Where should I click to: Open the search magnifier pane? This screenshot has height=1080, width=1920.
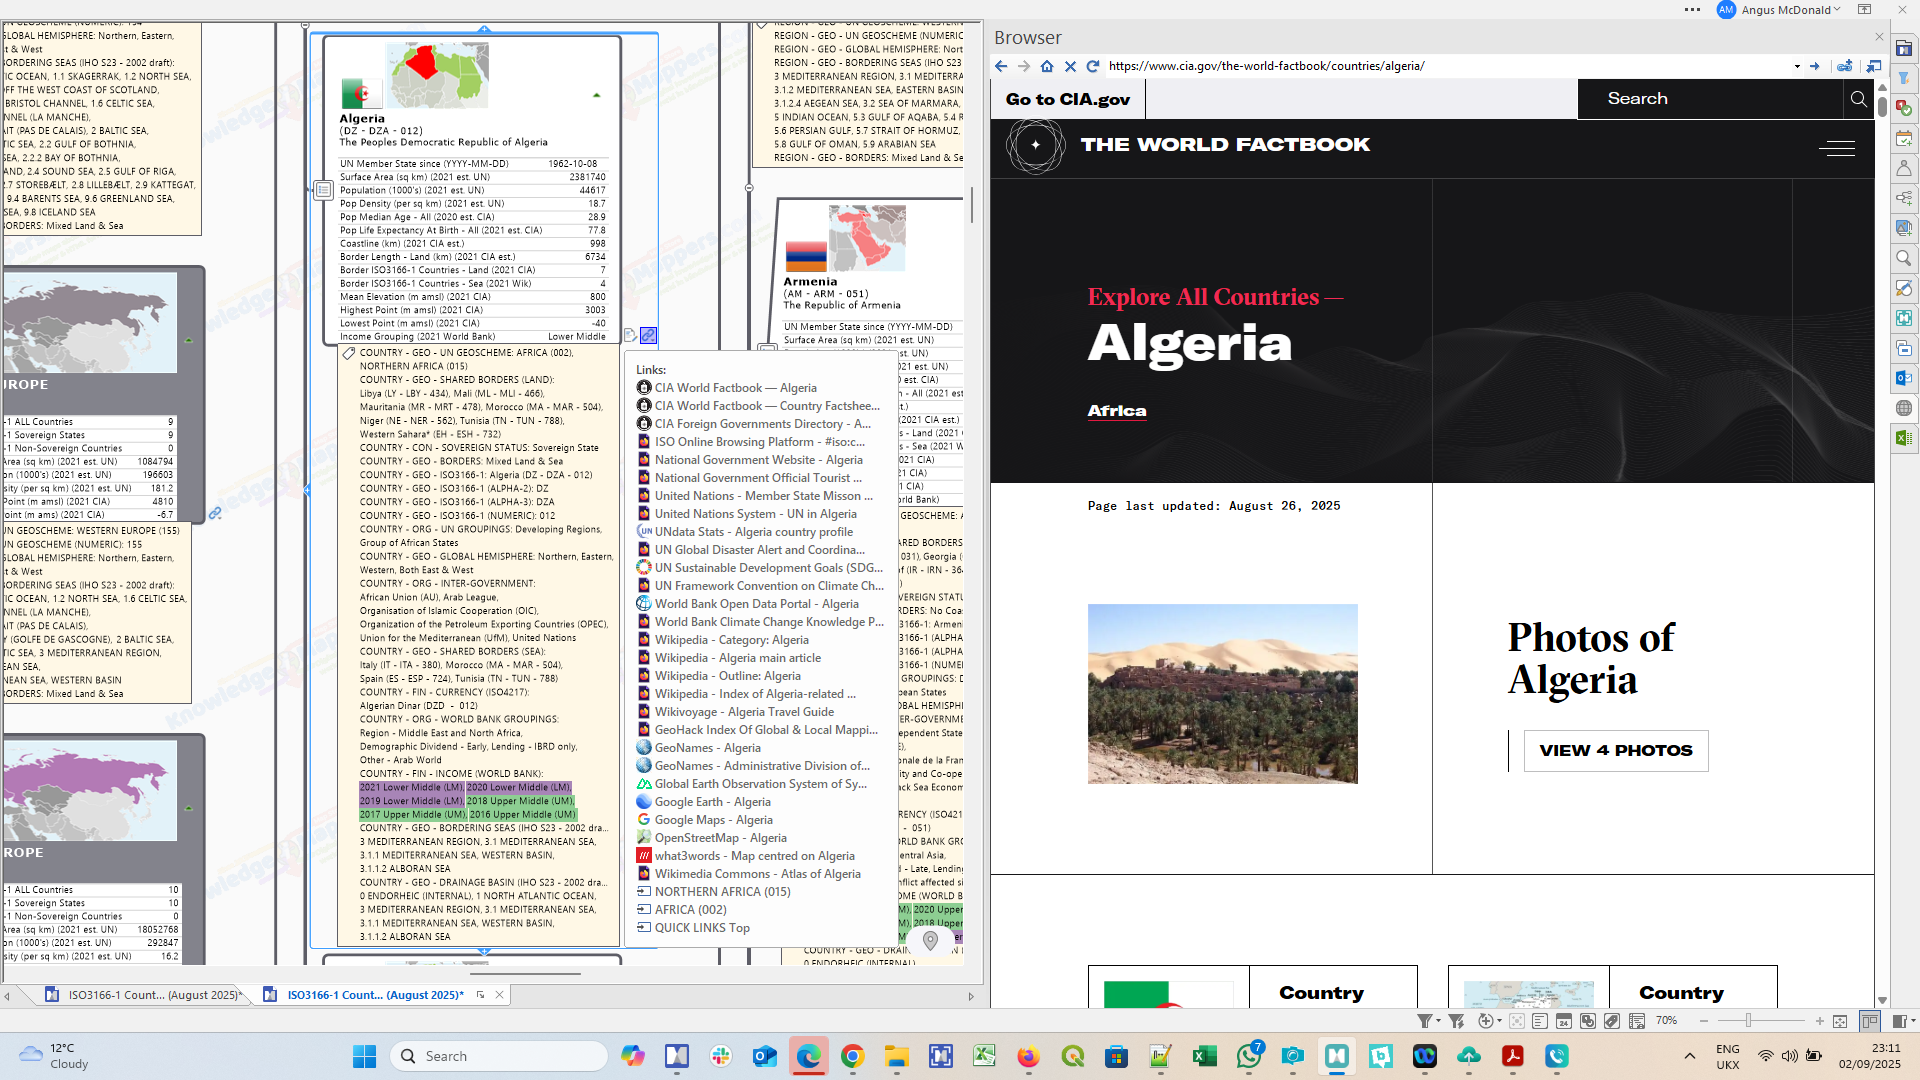click(x=1904, y=258)
